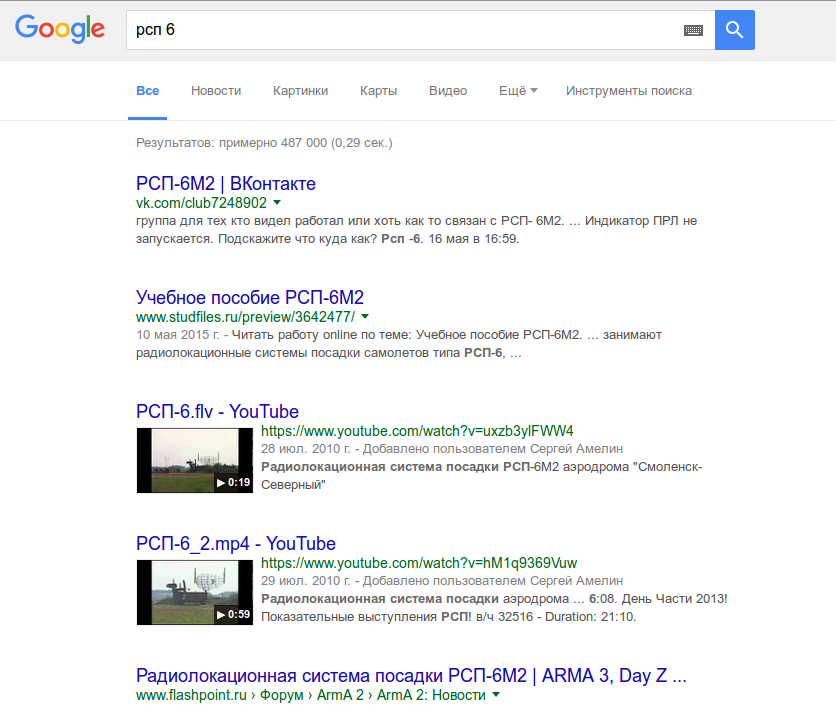Open the РСП-6_2.mp4 - YouTube result

[x=236, y=543]
